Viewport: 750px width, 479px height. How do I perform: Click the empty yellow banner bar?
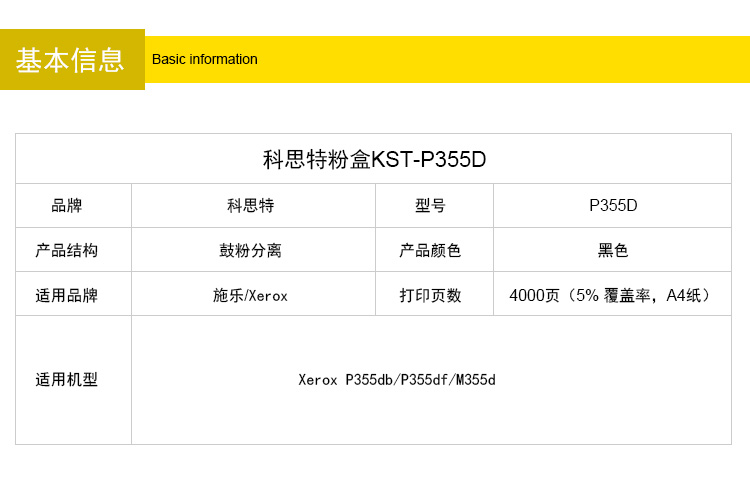500,59
